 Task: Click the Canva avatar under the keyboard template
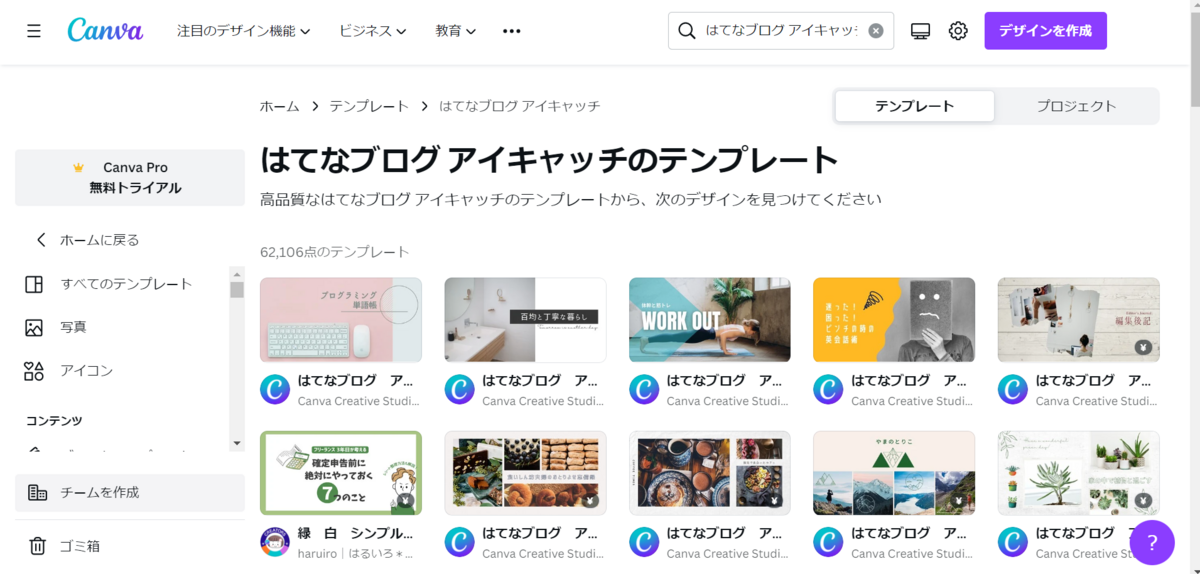click(275, 390)
